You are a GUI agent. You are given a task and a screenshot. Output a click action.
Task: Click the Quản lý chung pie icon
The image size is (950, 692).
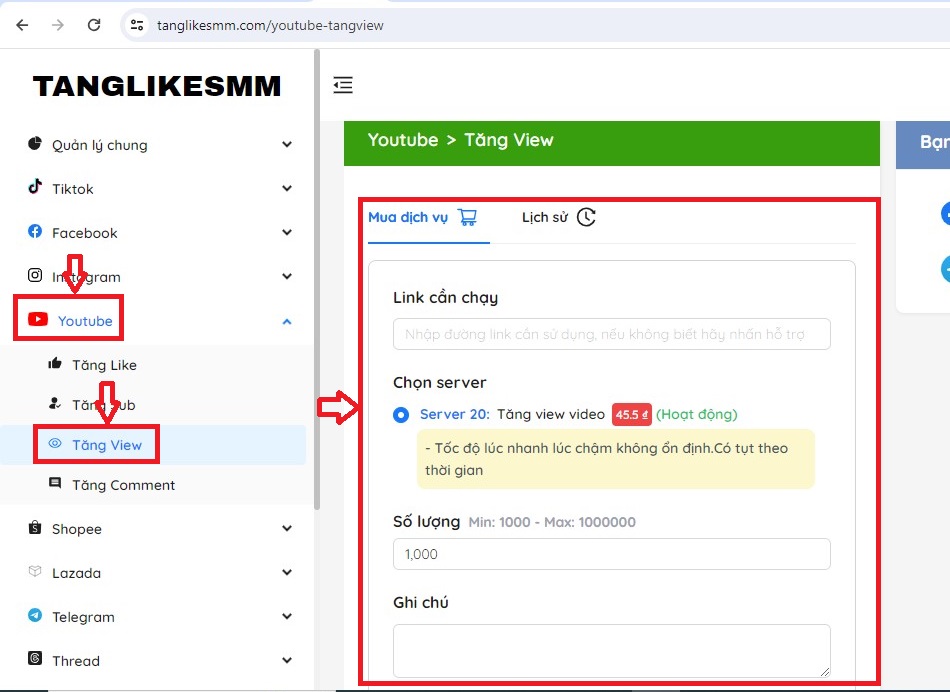[35, 144]
